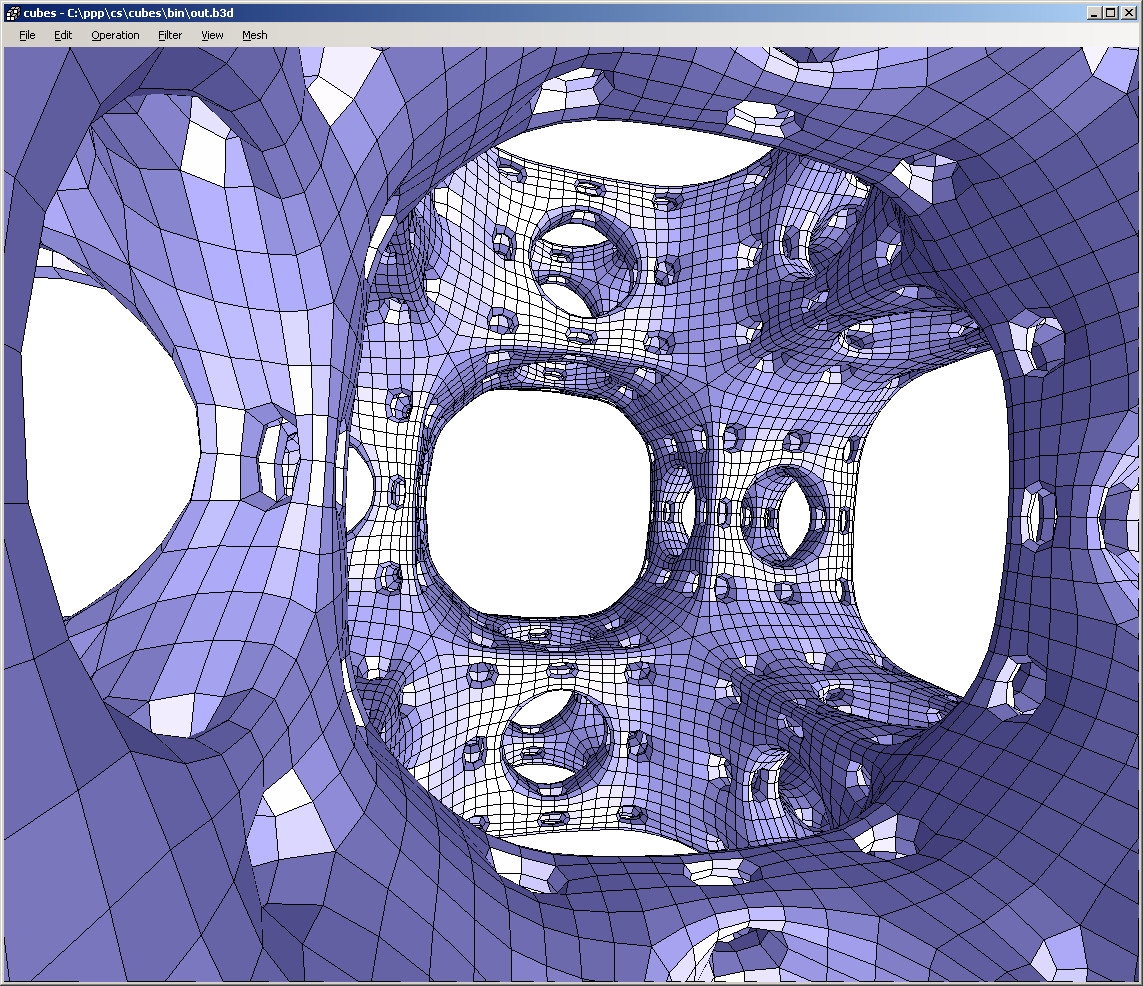This screenshot has width=1143, height=986.
Task: Open the Mesh menu
Action: tap(255, 35)
